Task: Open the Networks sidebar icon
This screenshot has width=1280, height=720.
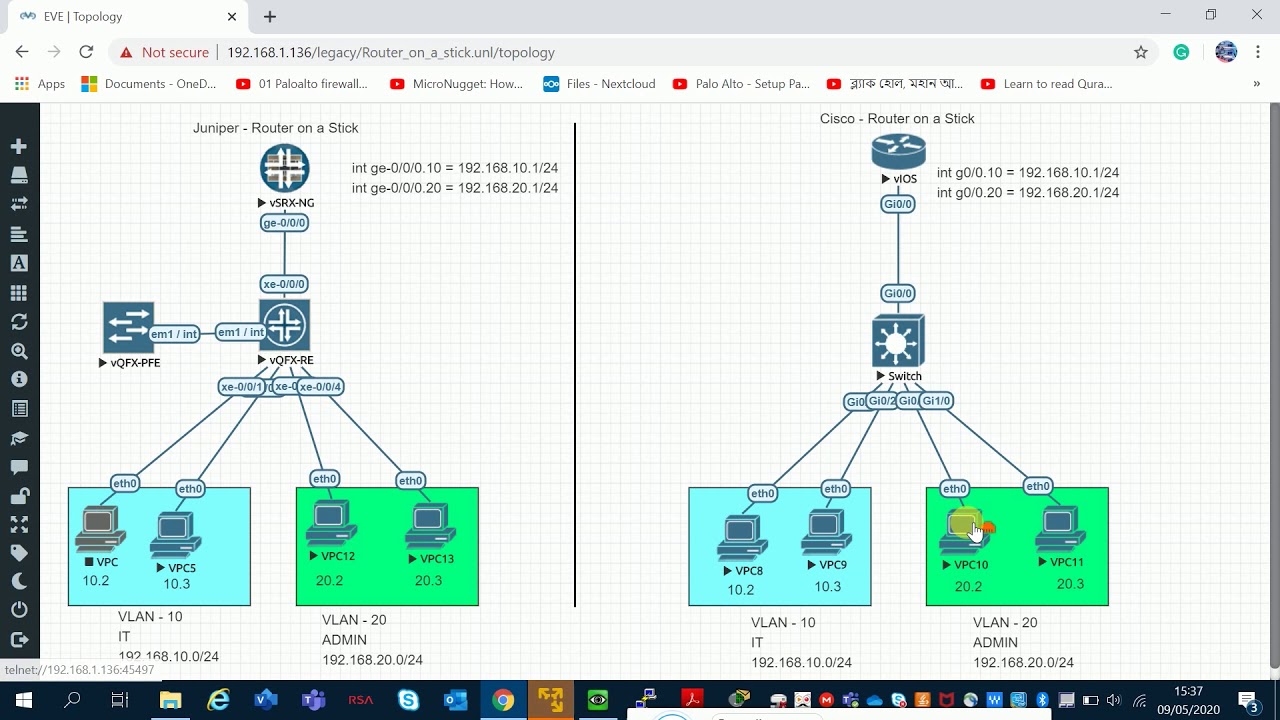Action: tap(18, 204)
